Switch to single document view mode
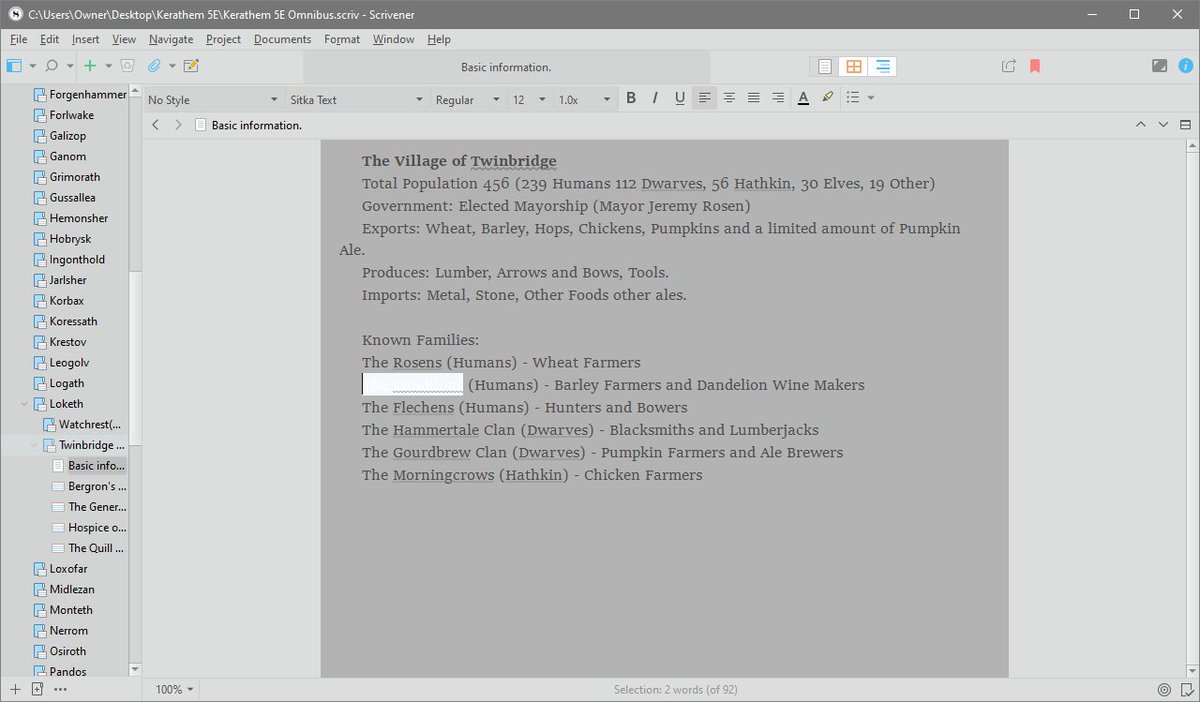The height and width of the screenshot is (702, 1200). point(825,66)
